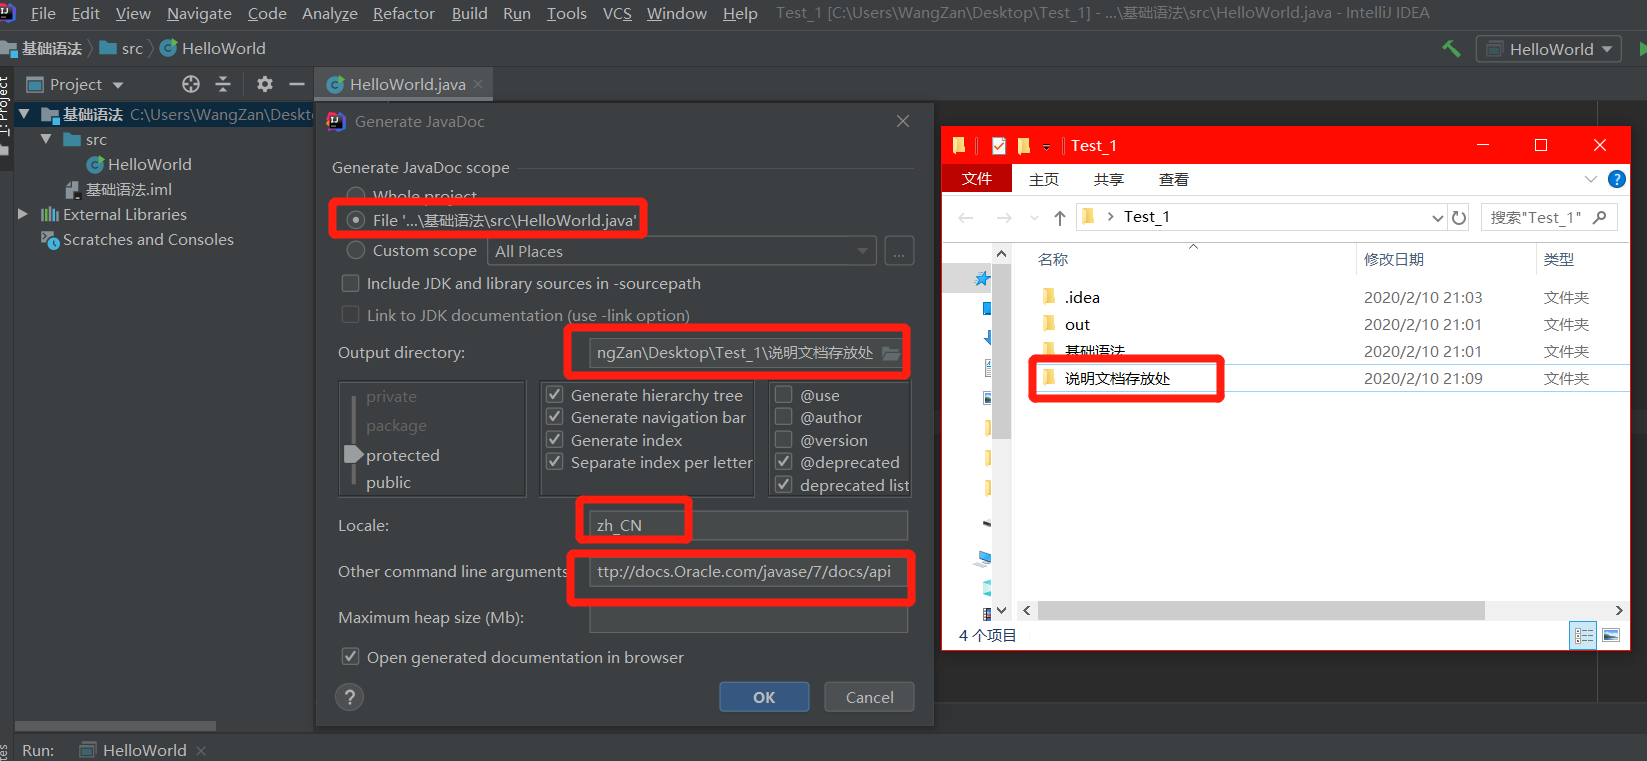
Task: Click the Explorer forward arrow
Action: coord(1004,217)
